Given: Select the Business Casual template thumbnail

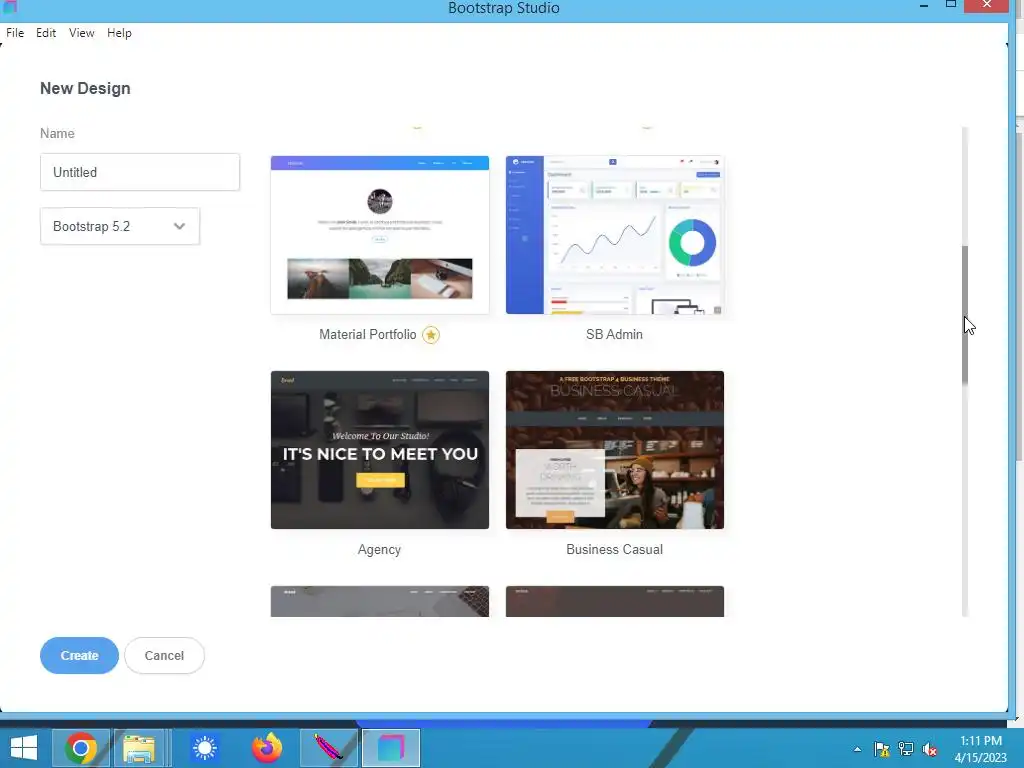Looking at the screenshot, I should (615, 450).
